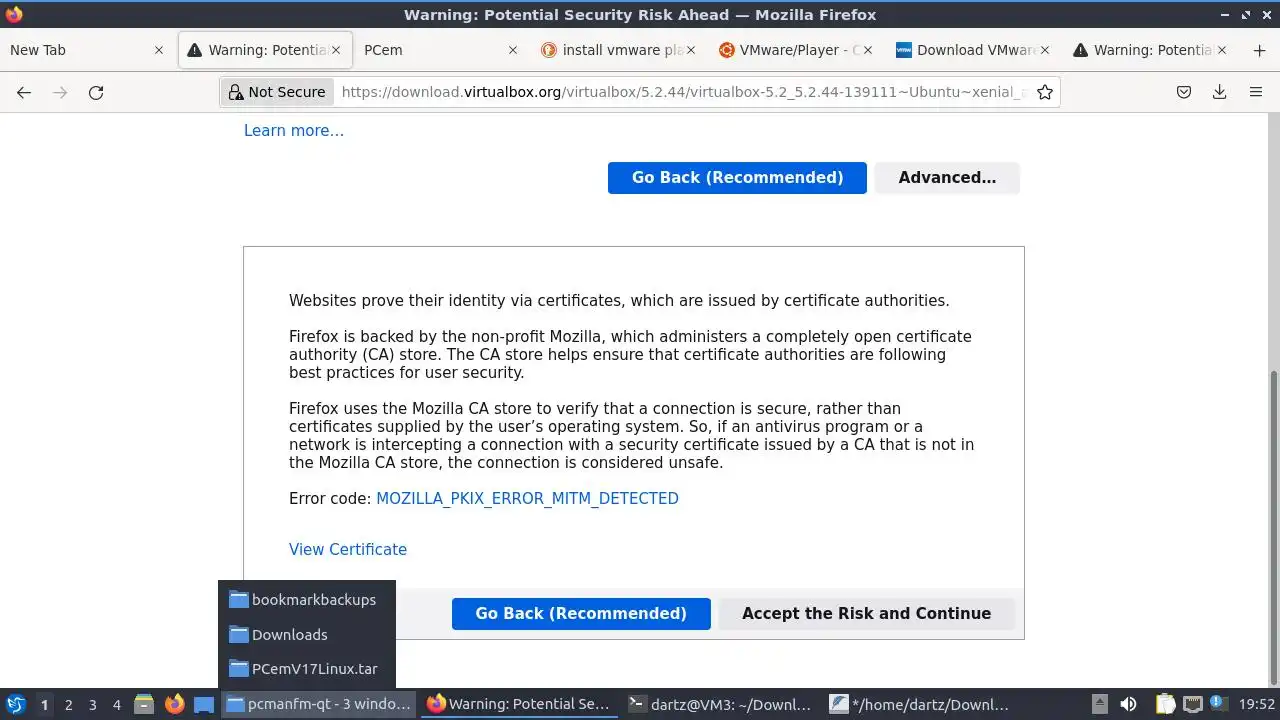Open the LXQt application menu icon

click(x=16, y=704)
